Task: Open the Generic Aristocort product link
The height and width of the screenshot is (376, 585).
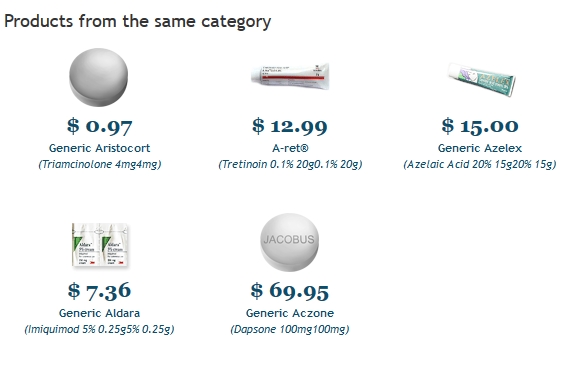Action: pyautogui.click(x=99, y=148)
